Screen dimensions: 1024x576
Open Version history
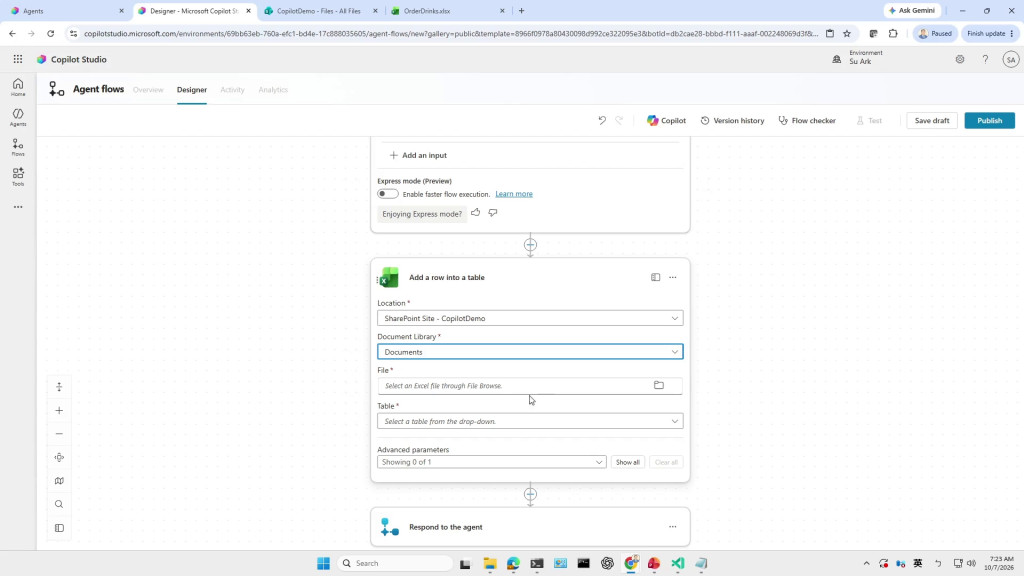[x=732, y=120]
